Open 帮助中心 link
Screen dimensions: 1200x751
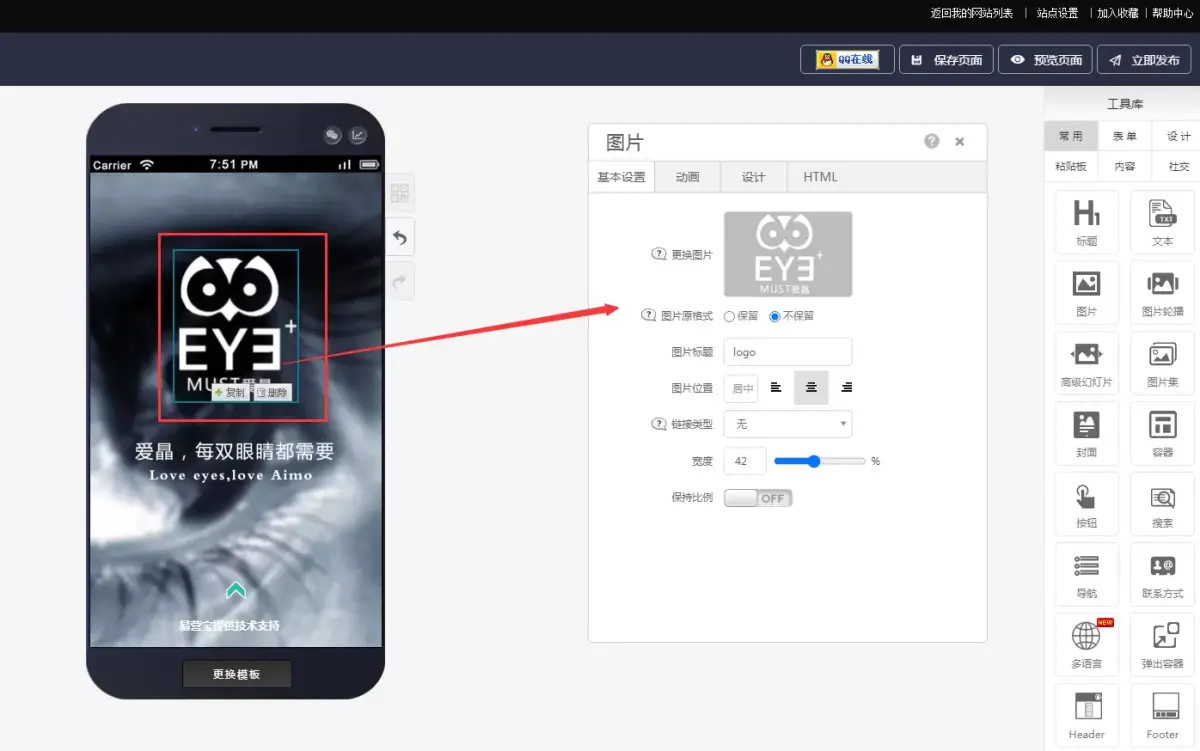click(1172, 13)
